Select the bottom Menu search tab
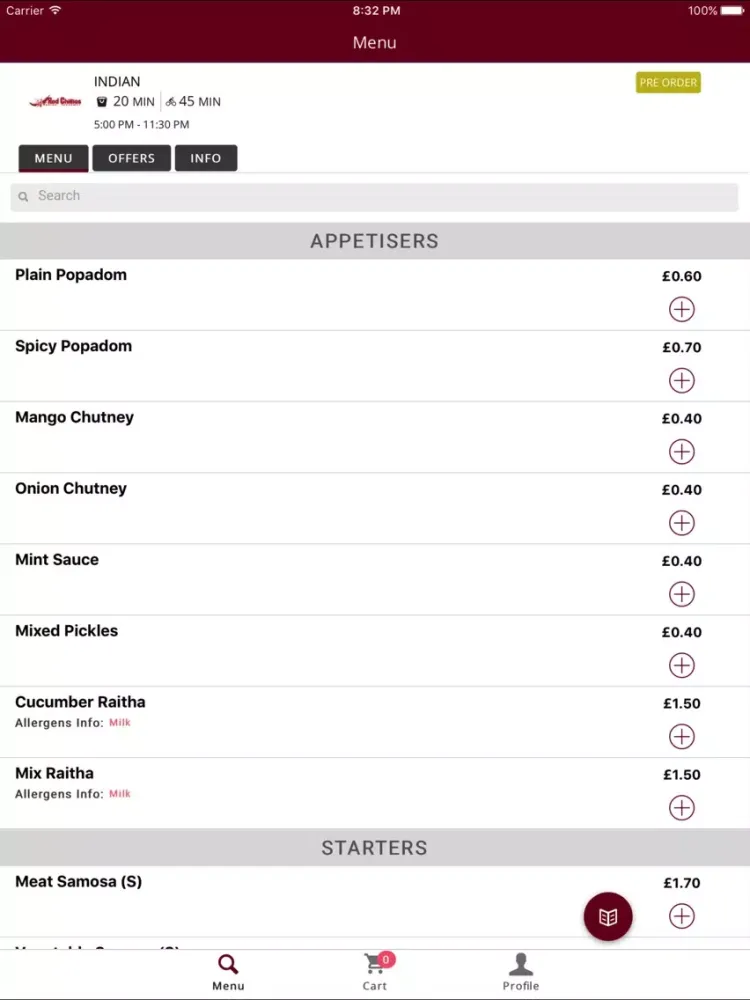 pyautogui.click(x=228, y=973)
